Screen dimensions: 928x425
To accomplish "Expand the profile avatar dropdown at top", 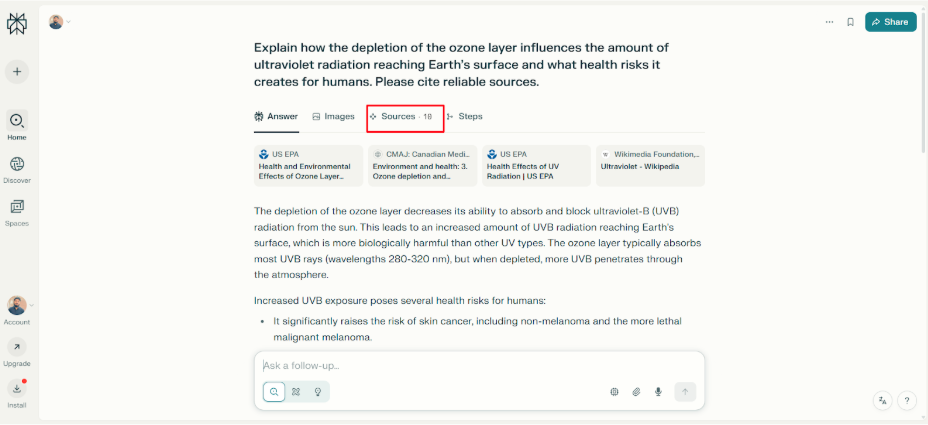I will 60,22.
